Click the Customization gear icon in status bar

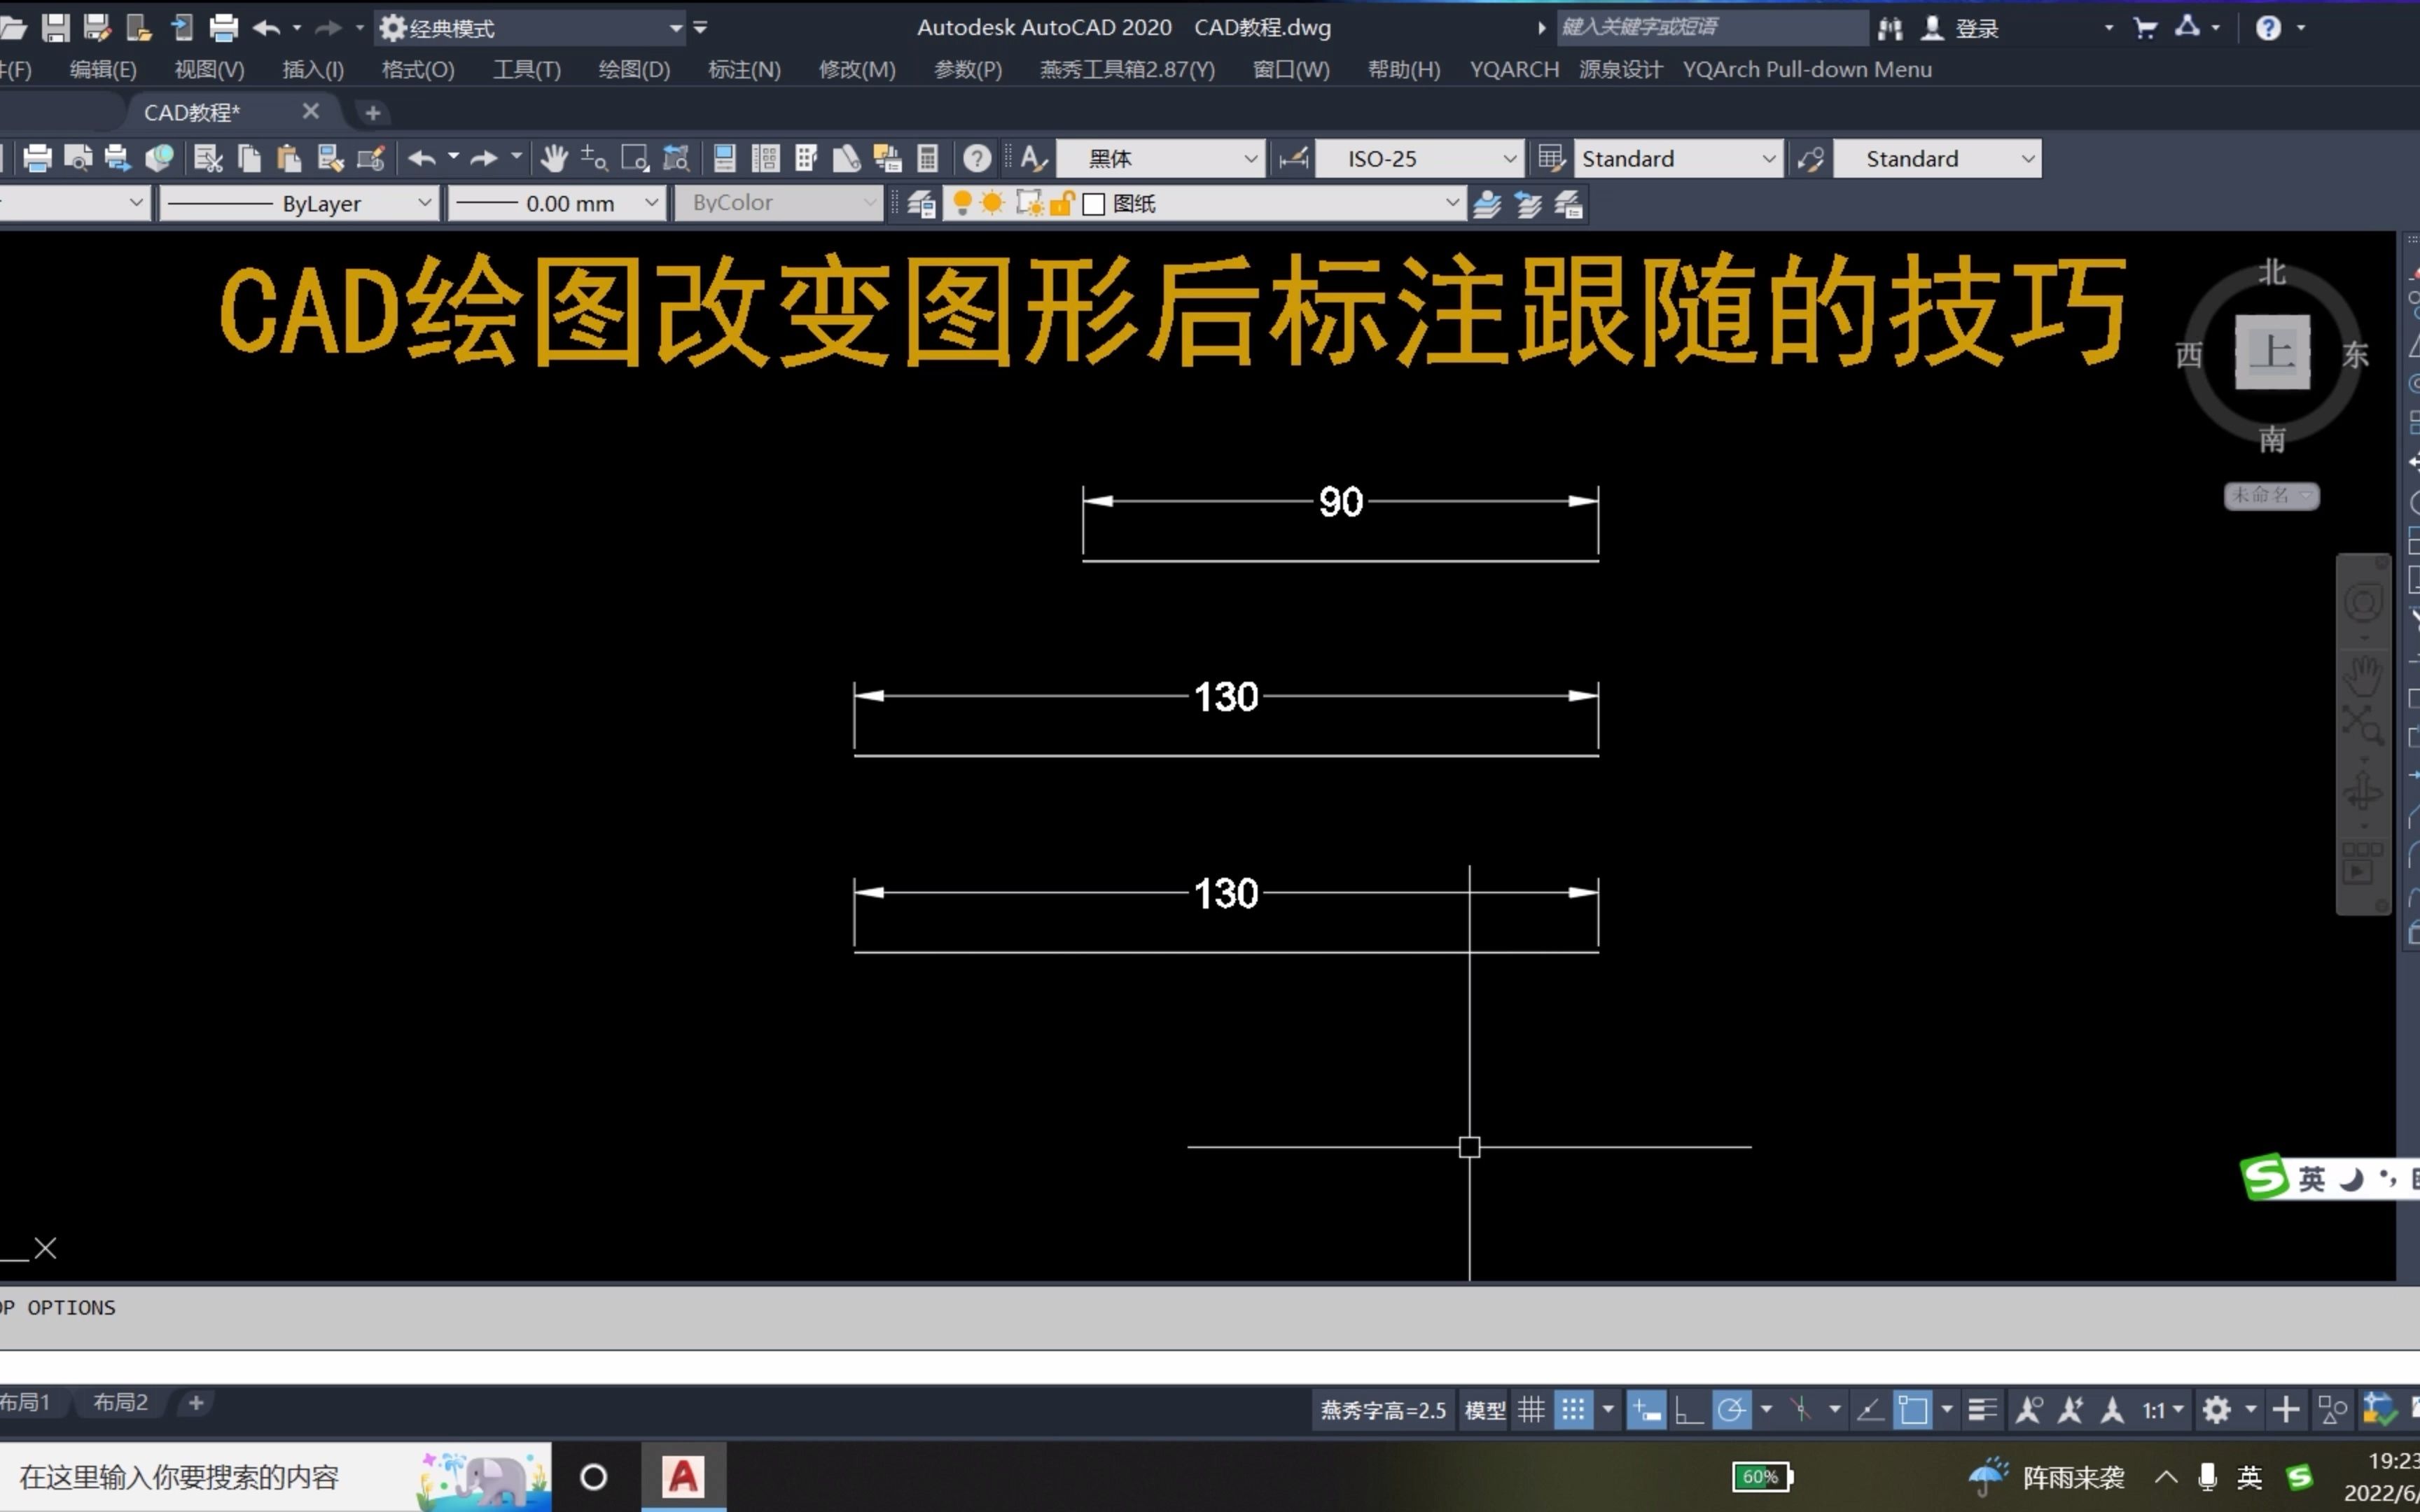coord(2216,1410)
